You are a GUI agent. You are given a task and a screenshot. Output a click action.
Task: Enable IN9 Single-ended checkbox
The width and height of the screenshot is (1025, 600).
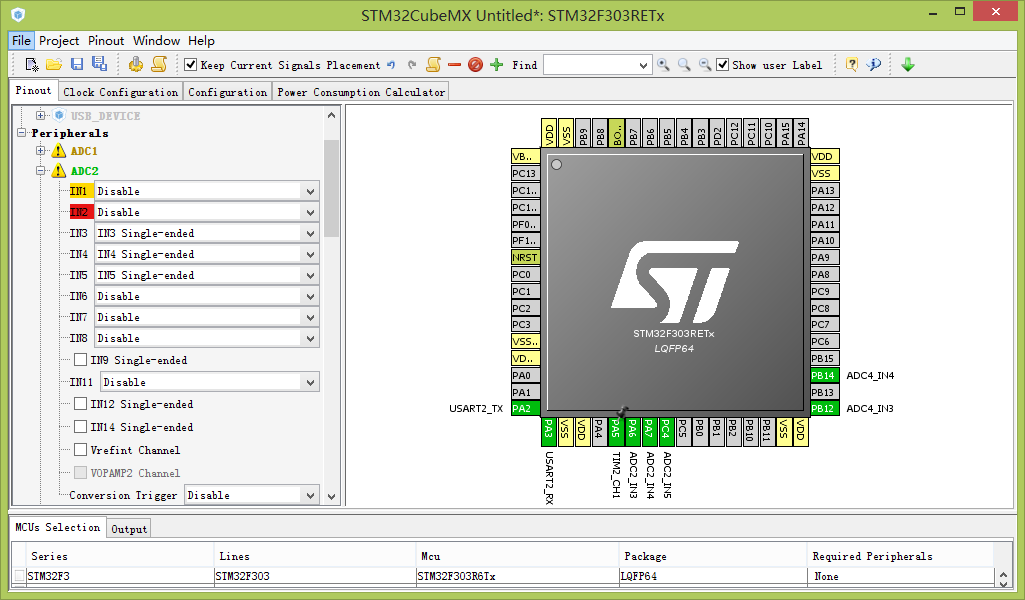click(x=80, y=359)
